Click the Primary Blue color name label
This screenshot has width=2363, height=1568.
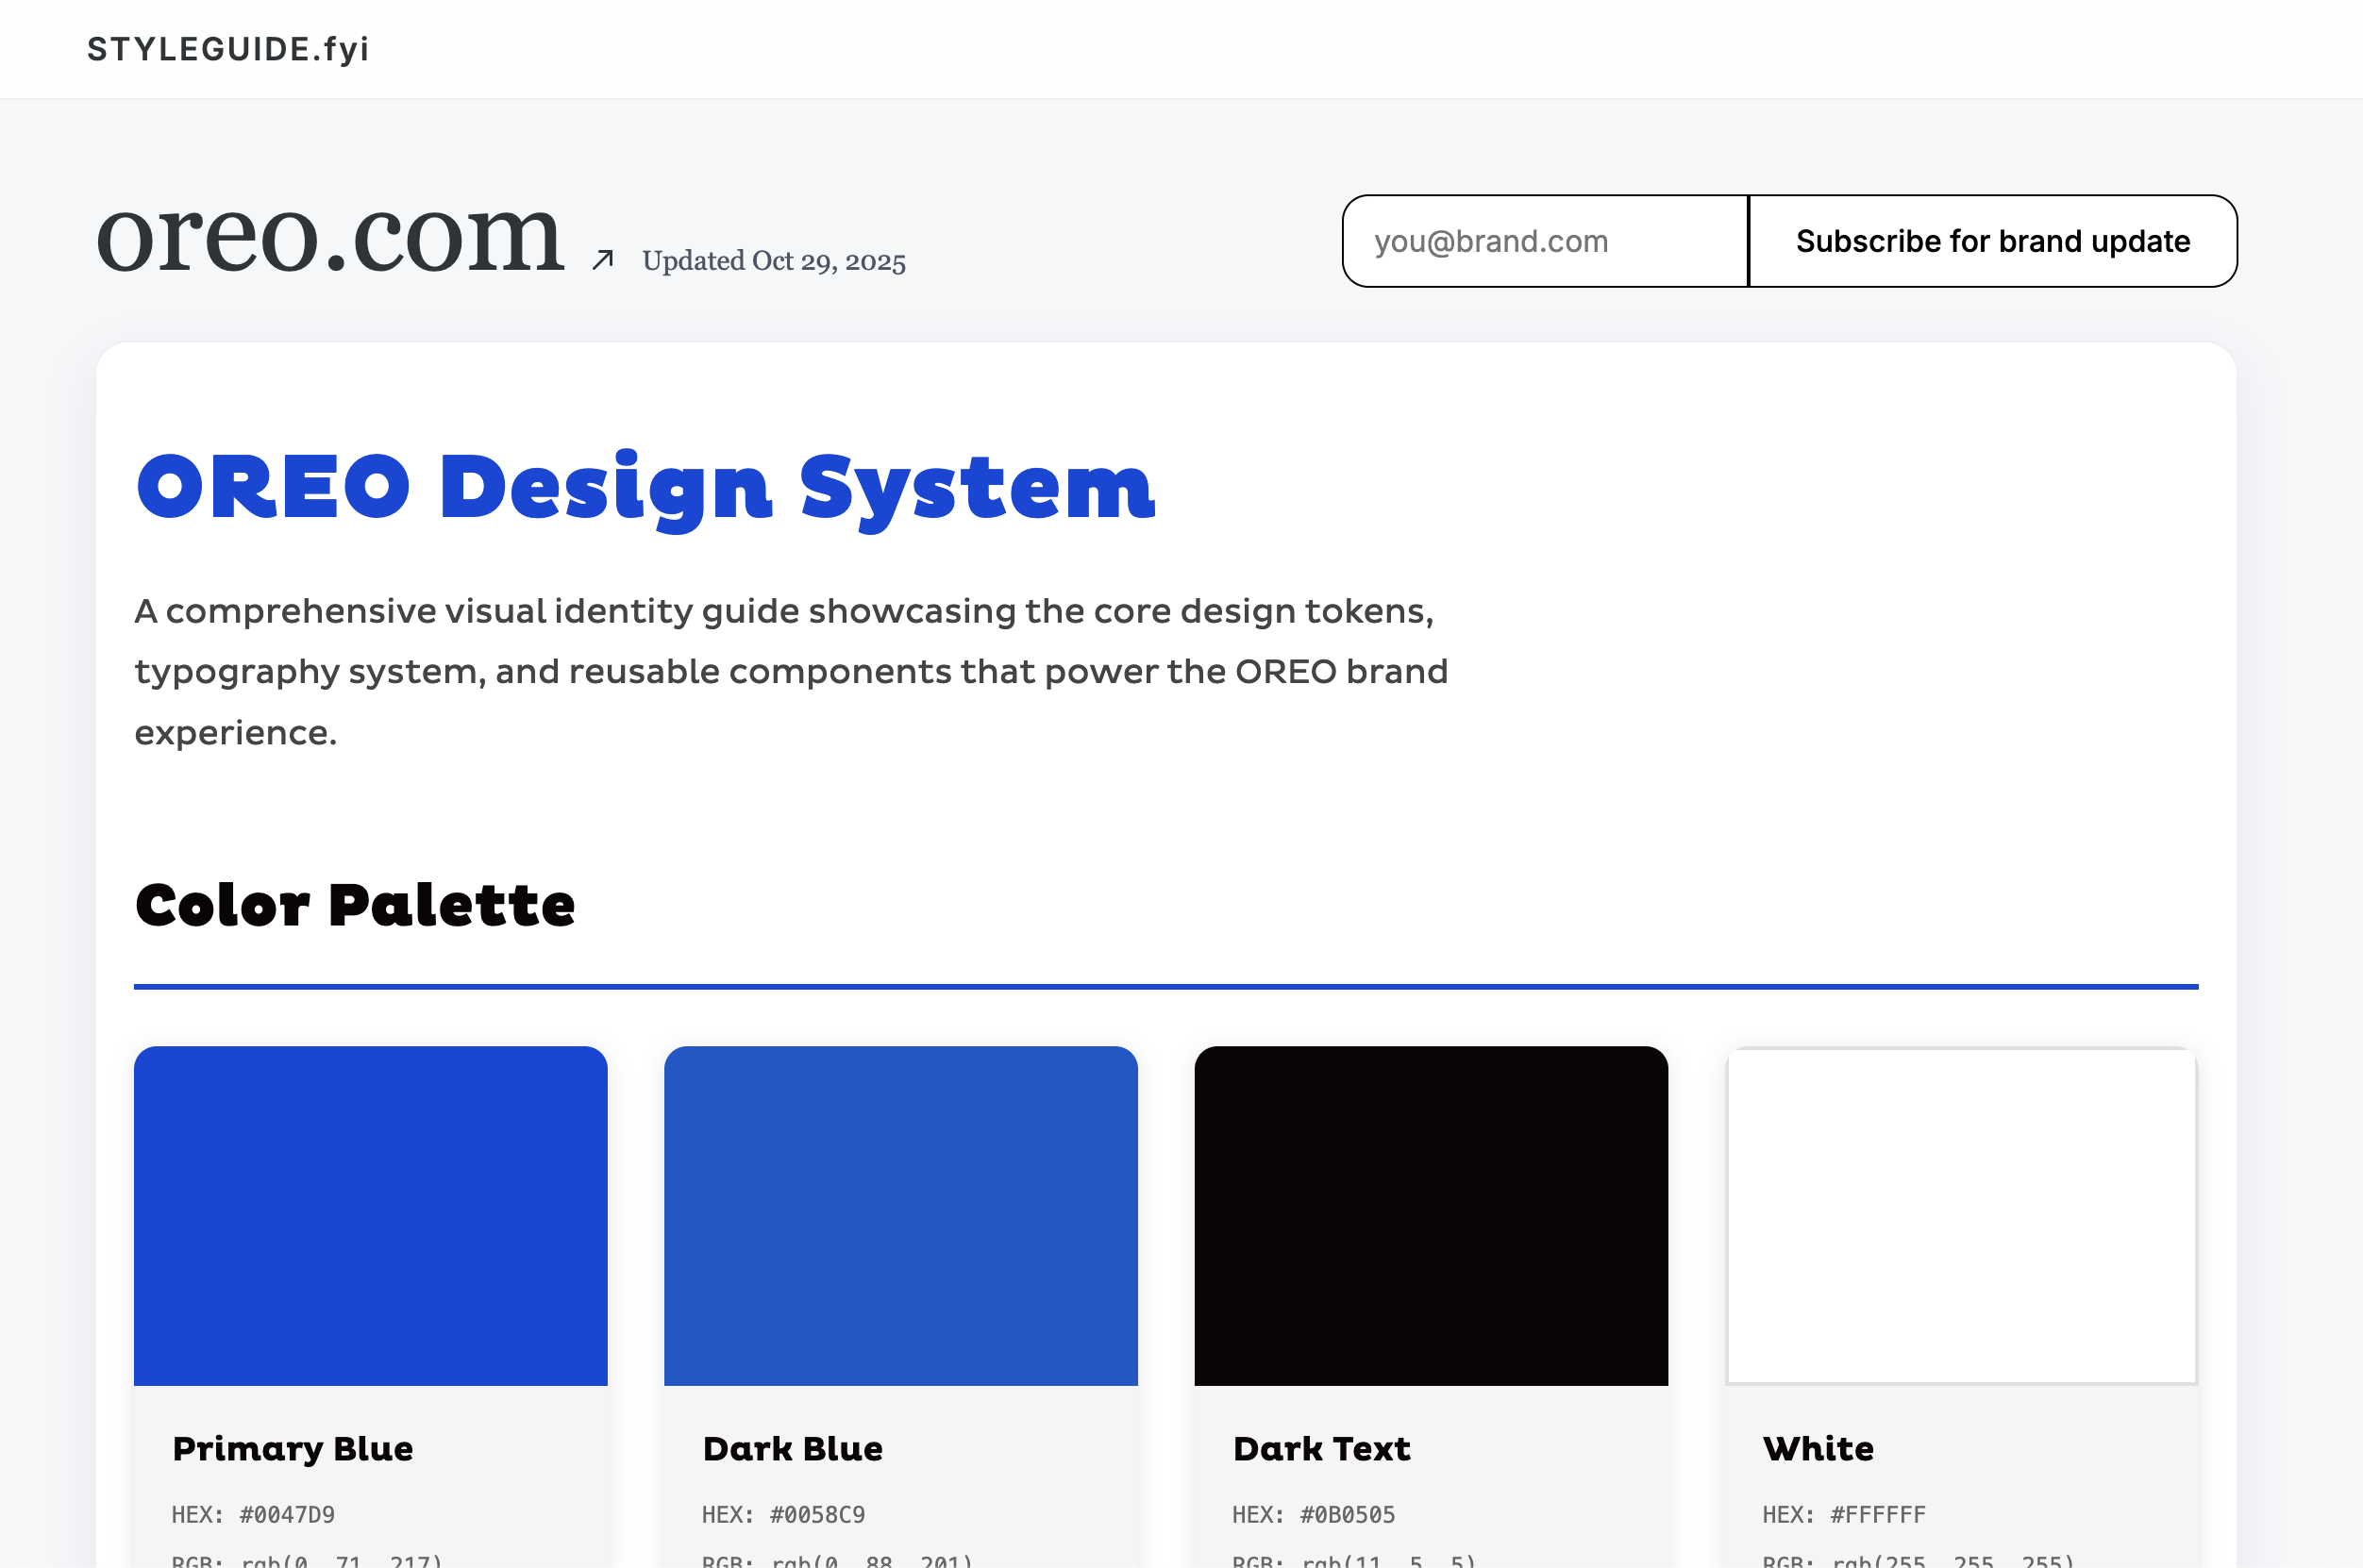[293, 1448]
